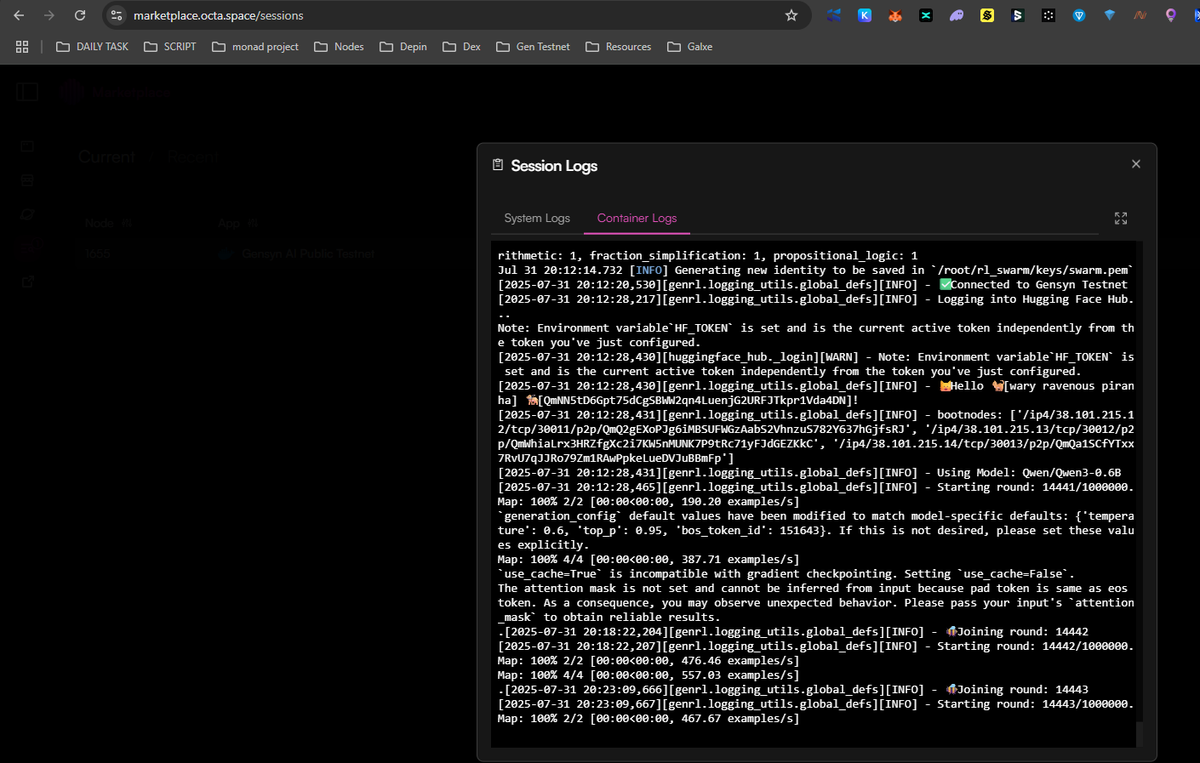
Task: Select the Container Logs tab
Action: (x=636, y=218)
